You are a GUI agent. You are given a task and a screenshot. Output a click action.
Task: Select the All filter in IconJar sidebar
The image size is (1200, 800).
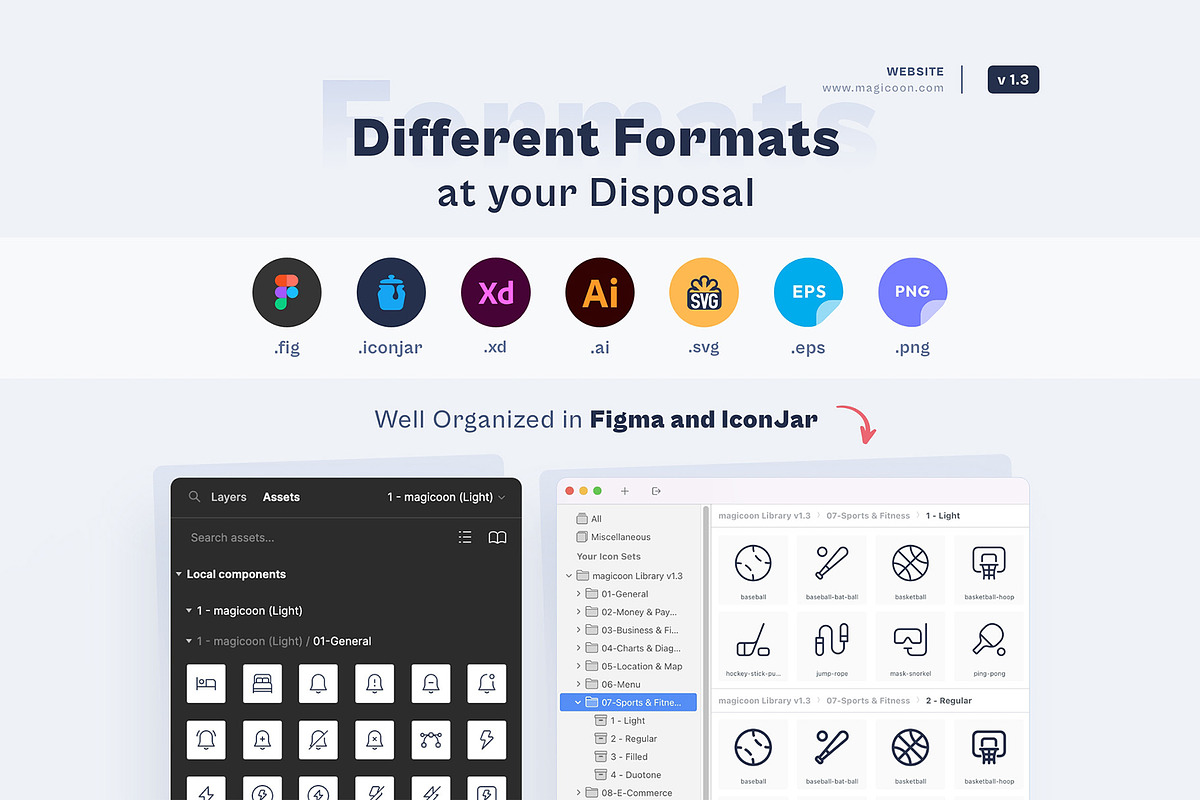(589, 518)
